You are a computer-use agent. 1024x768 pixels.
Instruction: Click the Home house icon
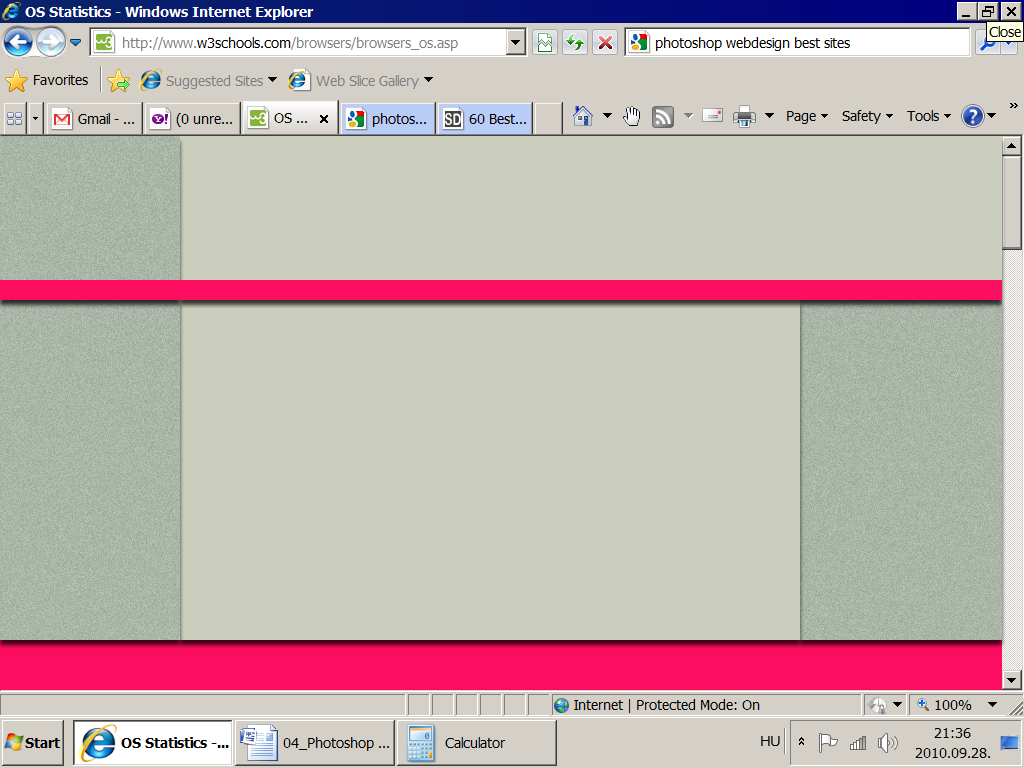[x=583, y=116]
